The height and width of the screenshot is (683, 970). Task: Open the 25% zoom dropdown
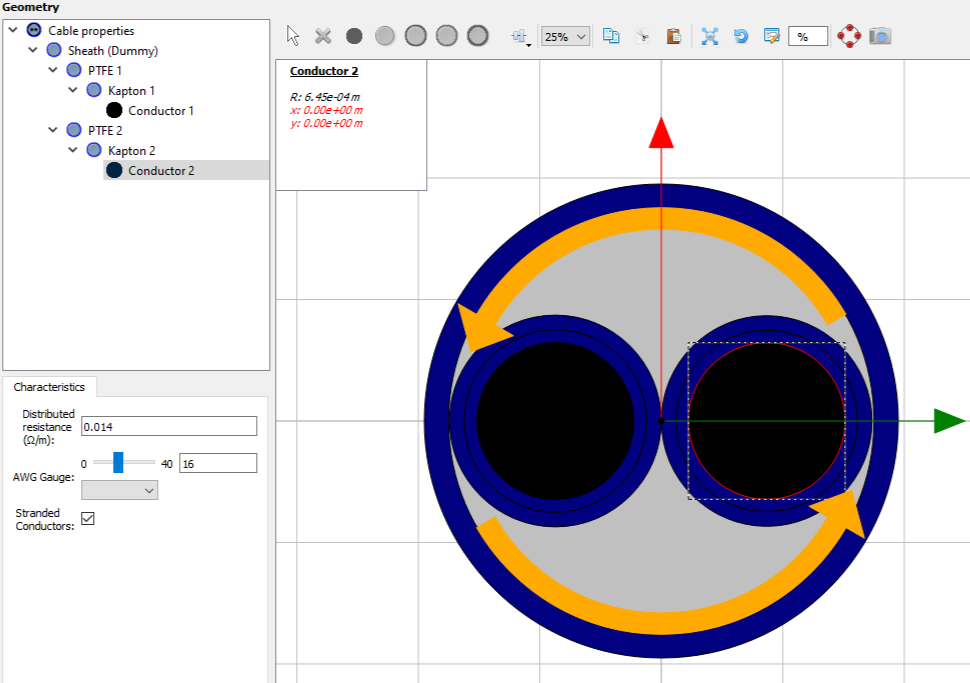click(566, 36)
